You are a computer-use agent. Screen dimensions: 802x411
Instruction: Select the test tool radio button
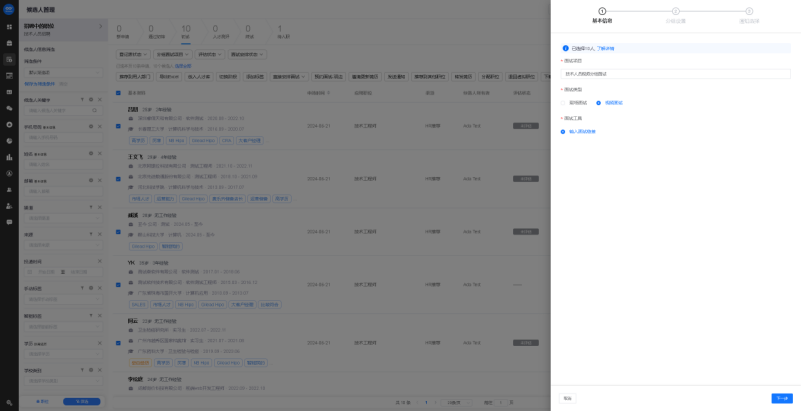click(563, 131)
